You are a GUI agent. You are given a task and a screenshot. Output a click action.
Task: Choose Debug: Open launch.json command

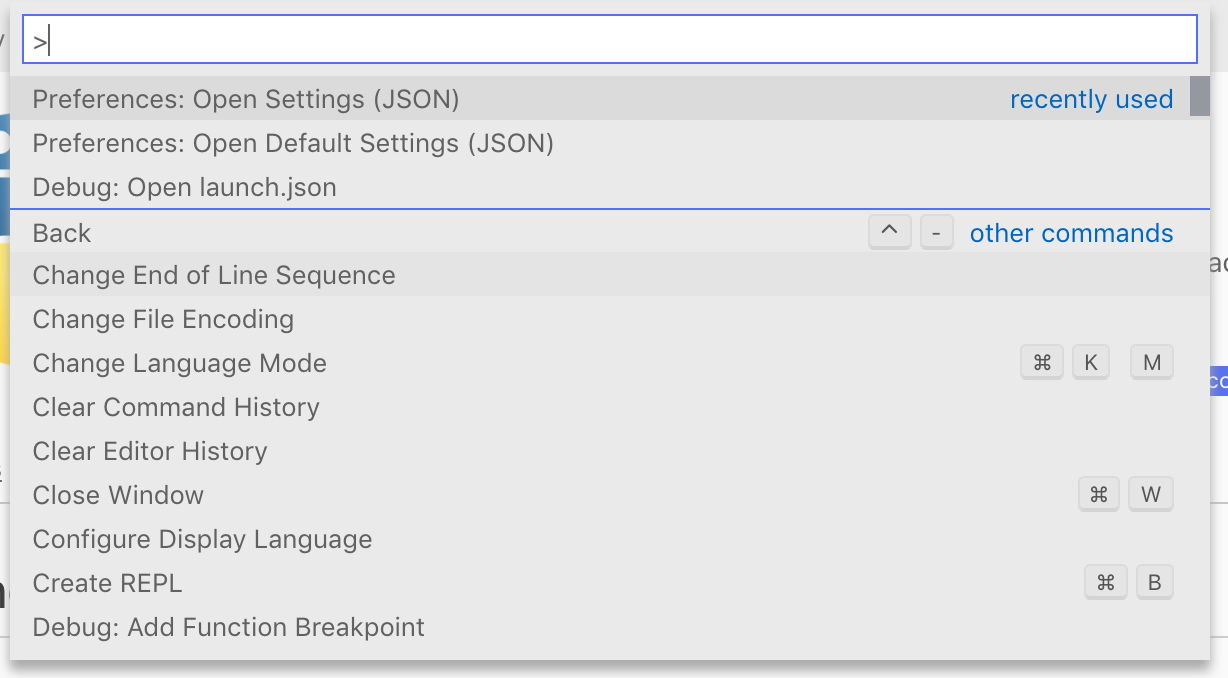click(184, 188)
